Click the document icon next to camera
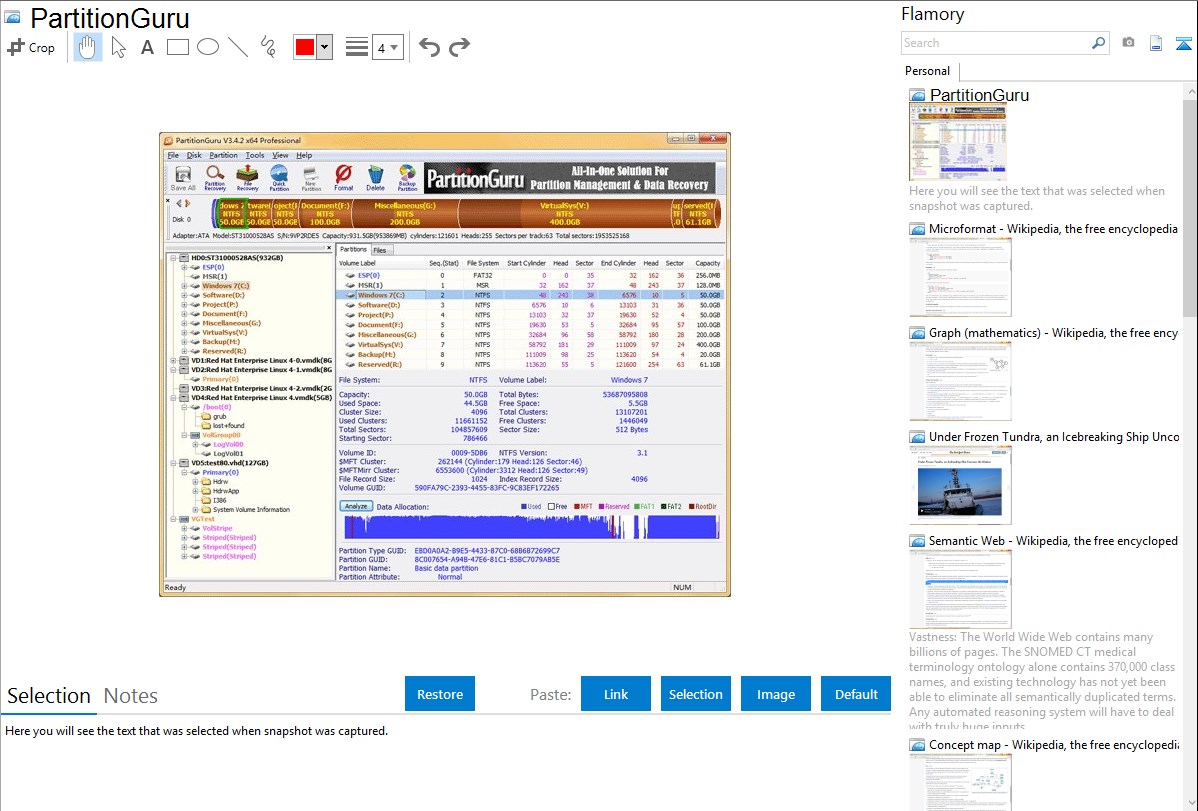 click(1156, 43)
